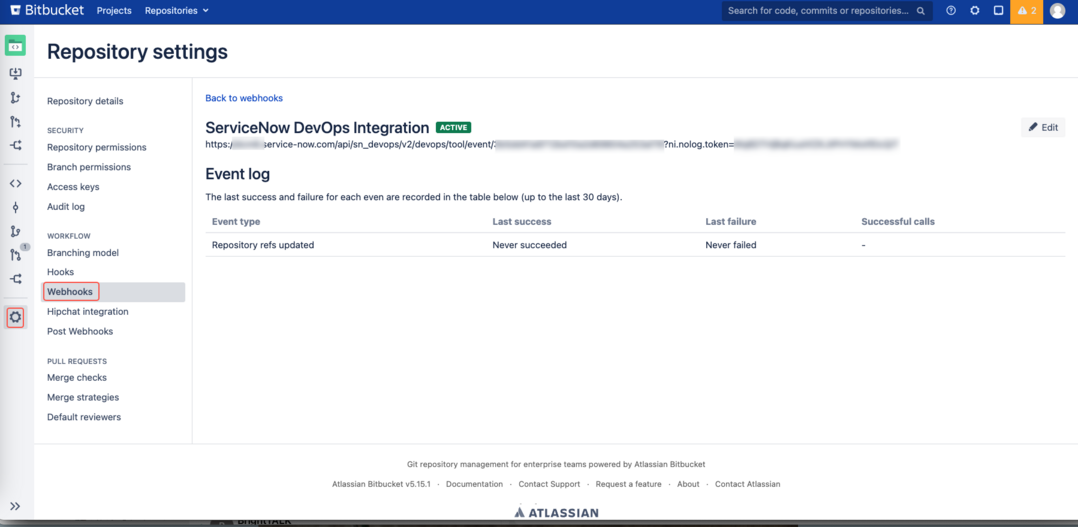Click the square inbox icon in header
Screen dimensions: 1078x527
point(998,11)
